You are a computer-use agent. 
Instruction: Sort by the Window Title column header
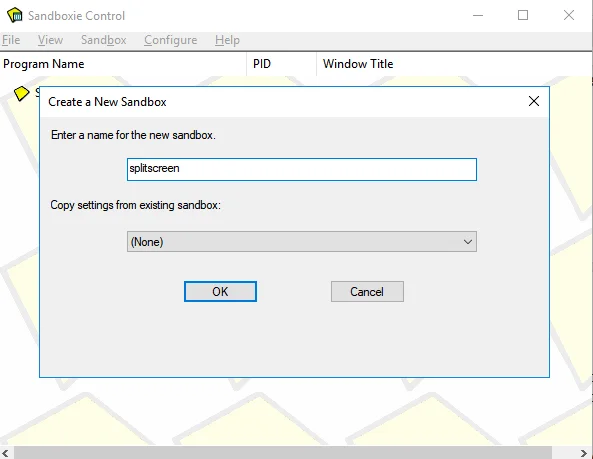click(x=454, y=64)
